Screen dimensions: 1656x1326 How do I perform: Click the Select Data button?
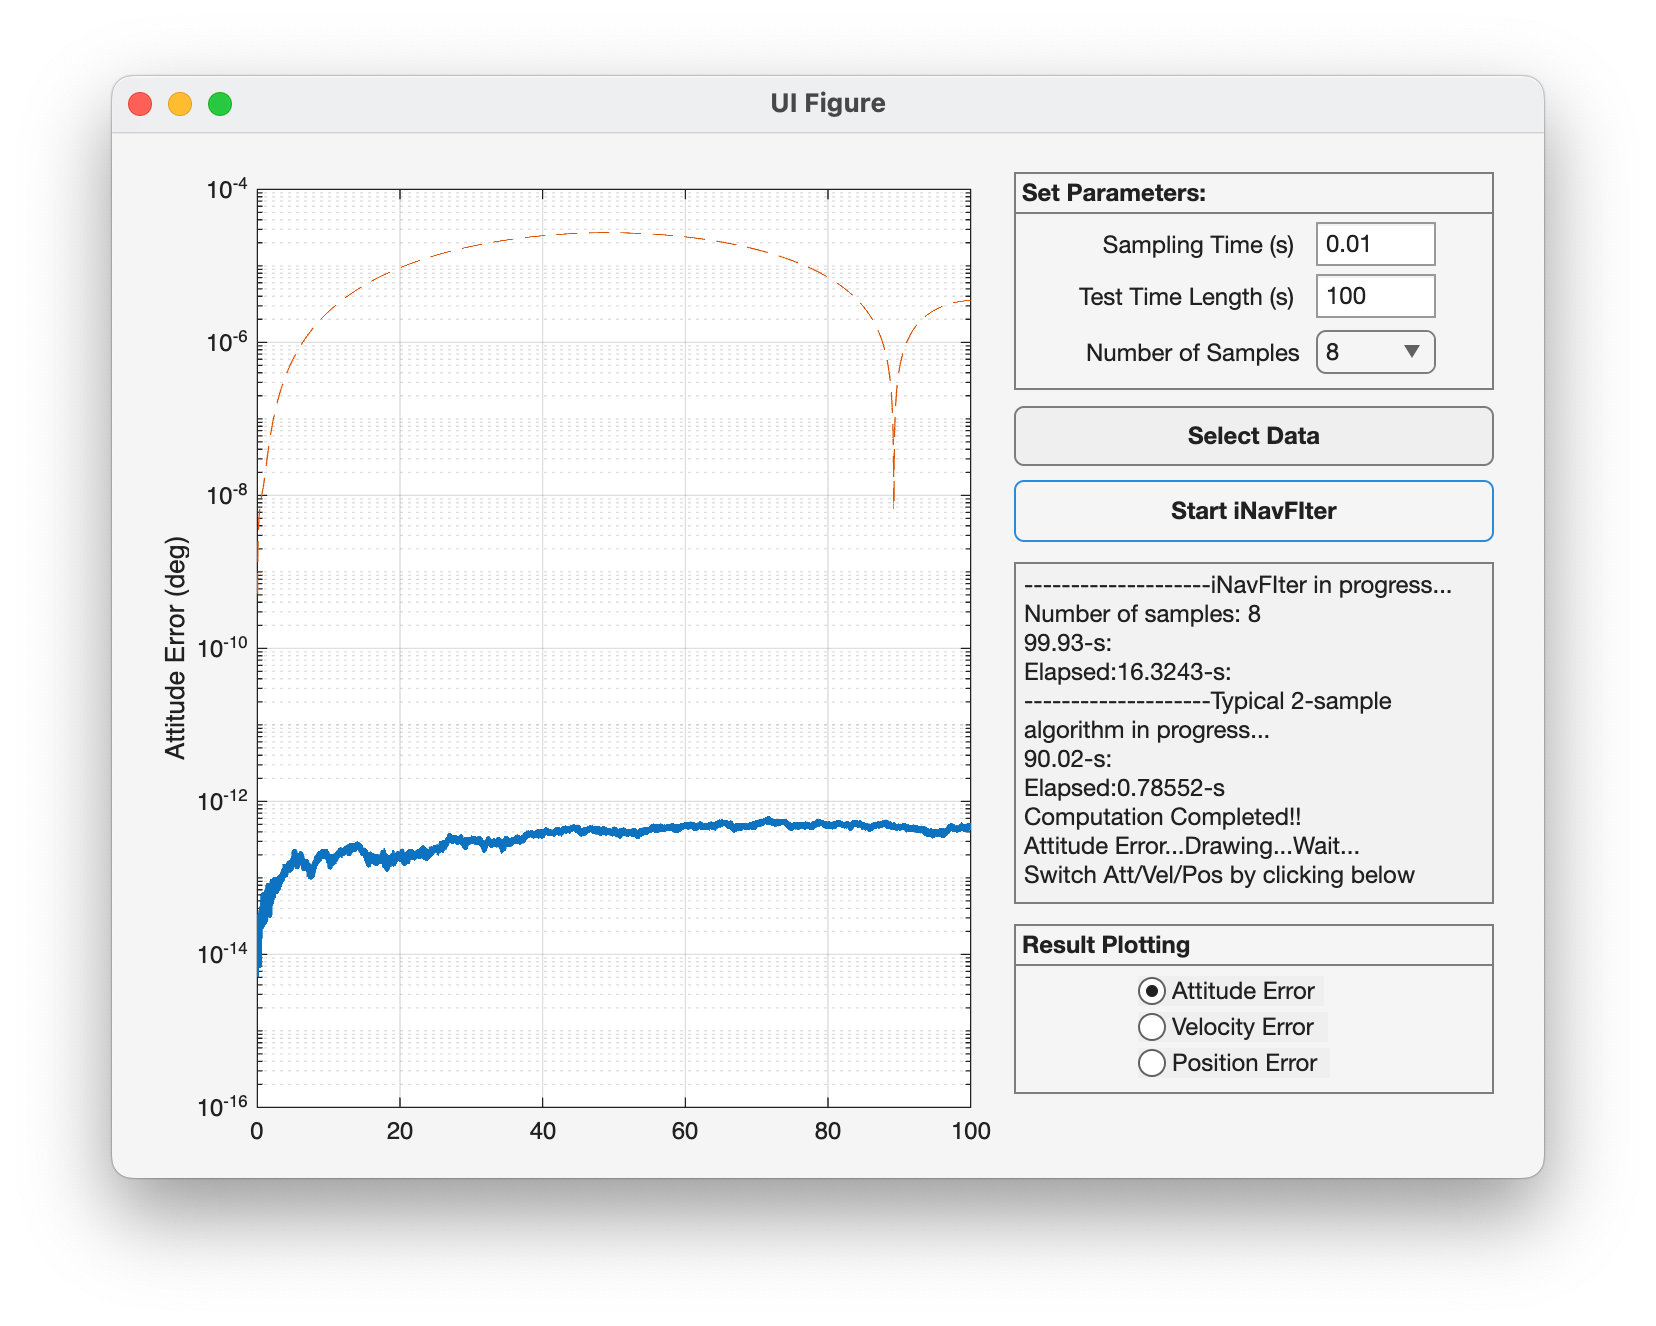(1253, 436)
